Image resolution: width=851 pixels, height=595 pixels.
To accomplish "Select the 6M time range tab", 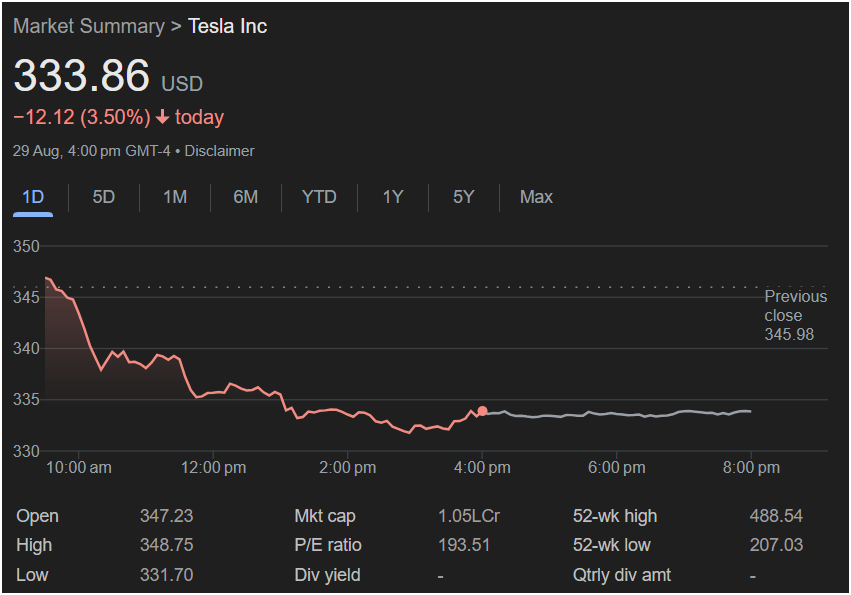I will coord(246,197).
